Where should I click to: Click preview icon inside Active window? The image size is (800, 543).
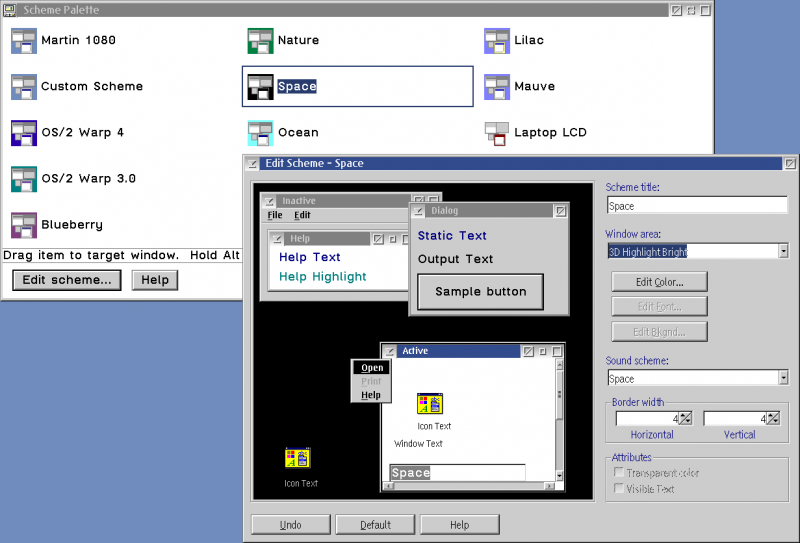[x=430, y=403]
